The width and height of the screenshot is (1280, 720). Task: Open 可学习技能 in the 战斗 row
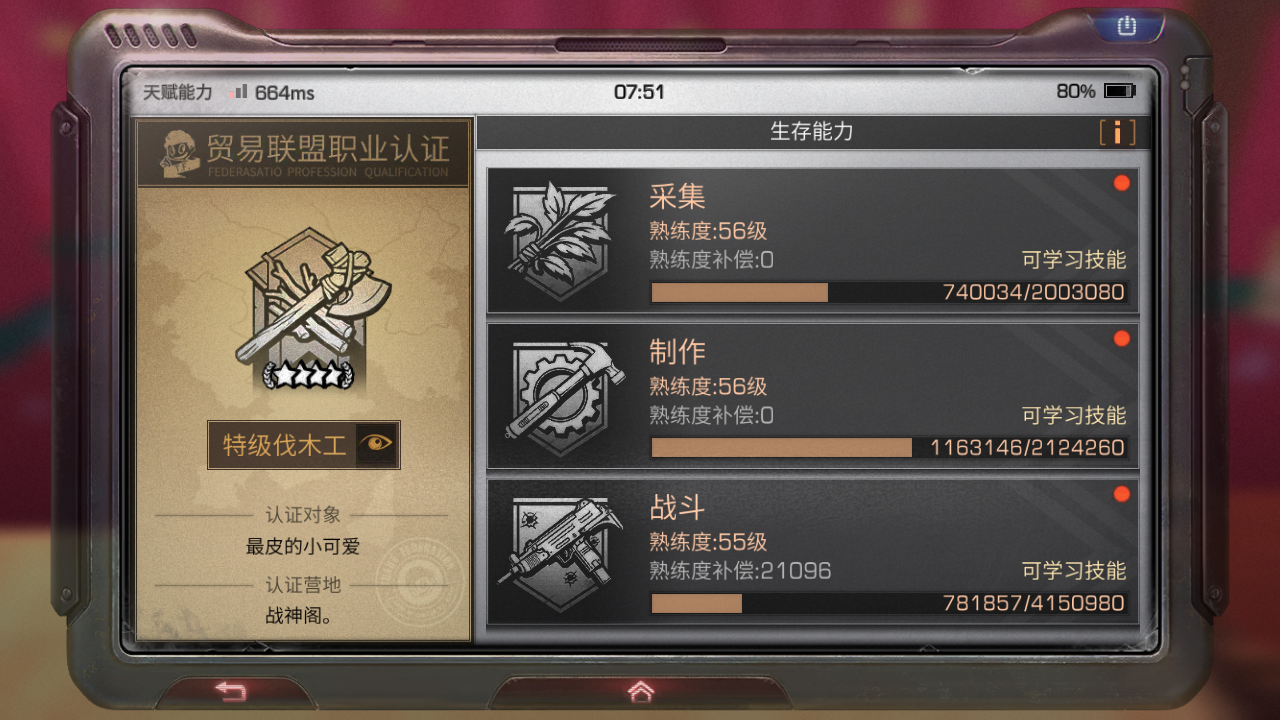(x=1074, y=571)
